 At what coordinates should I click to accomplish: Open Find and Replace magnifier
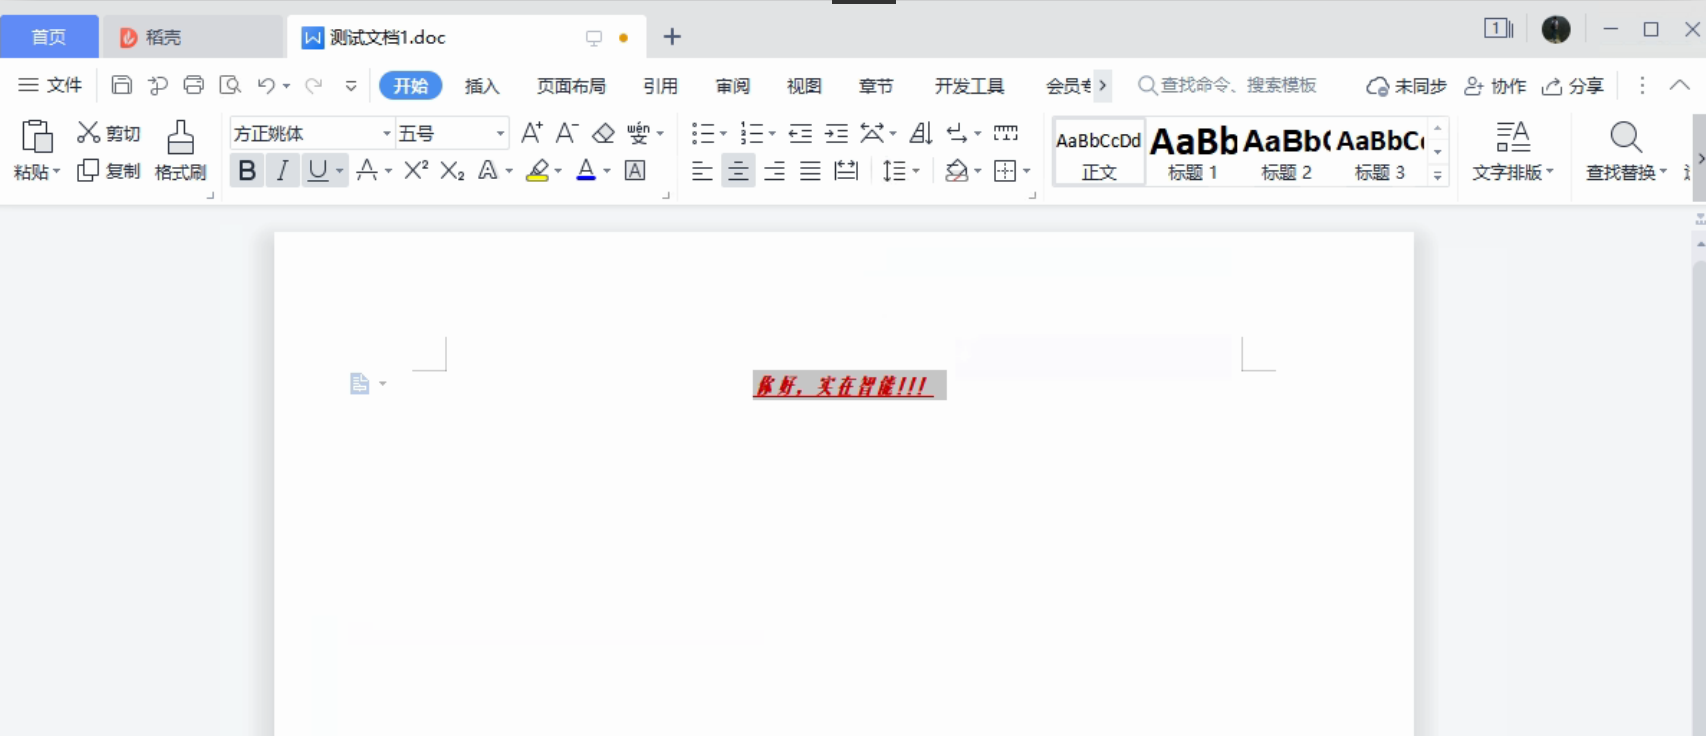[x=1625, y=138]
